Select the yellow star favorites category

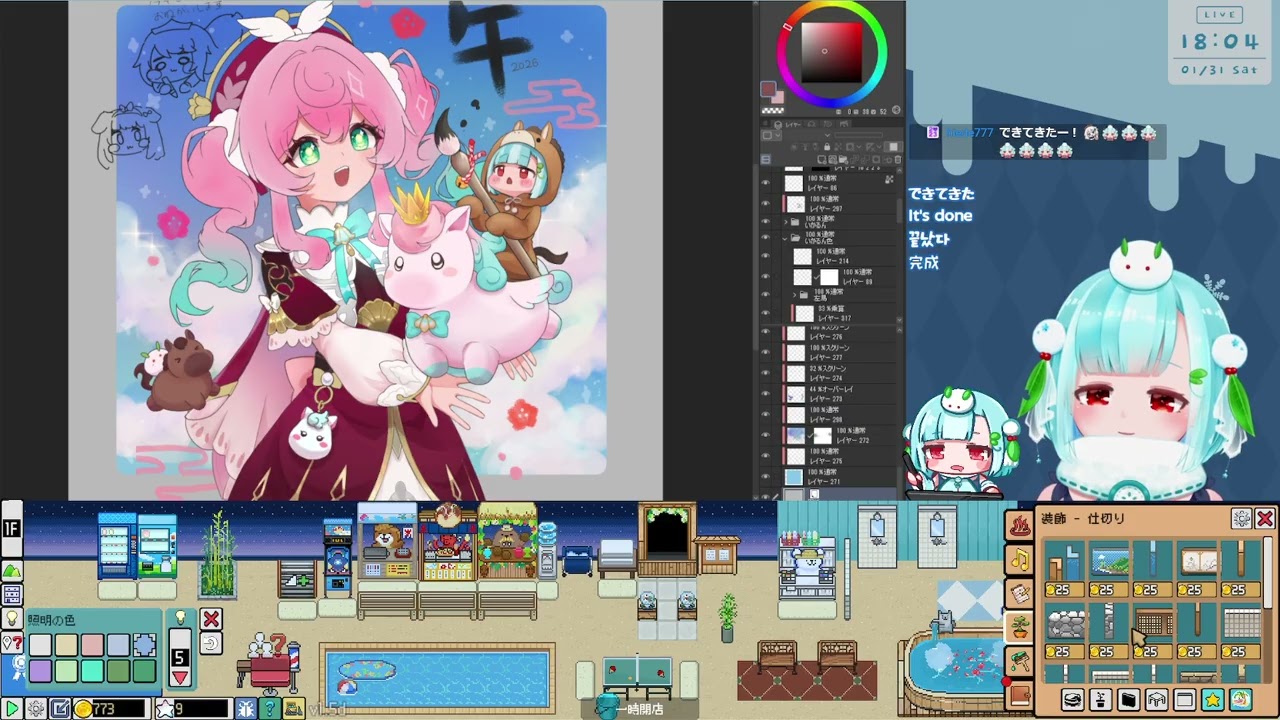point(1213,700)
